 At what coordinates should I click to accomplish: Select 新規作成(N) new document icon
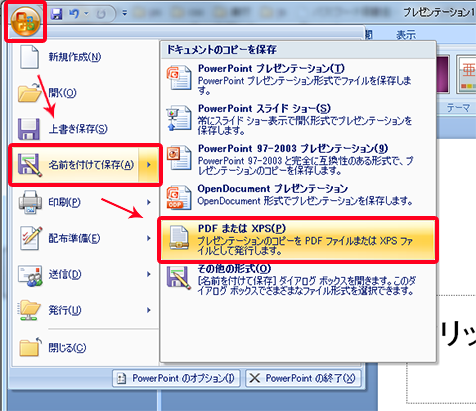pos(29,57)
